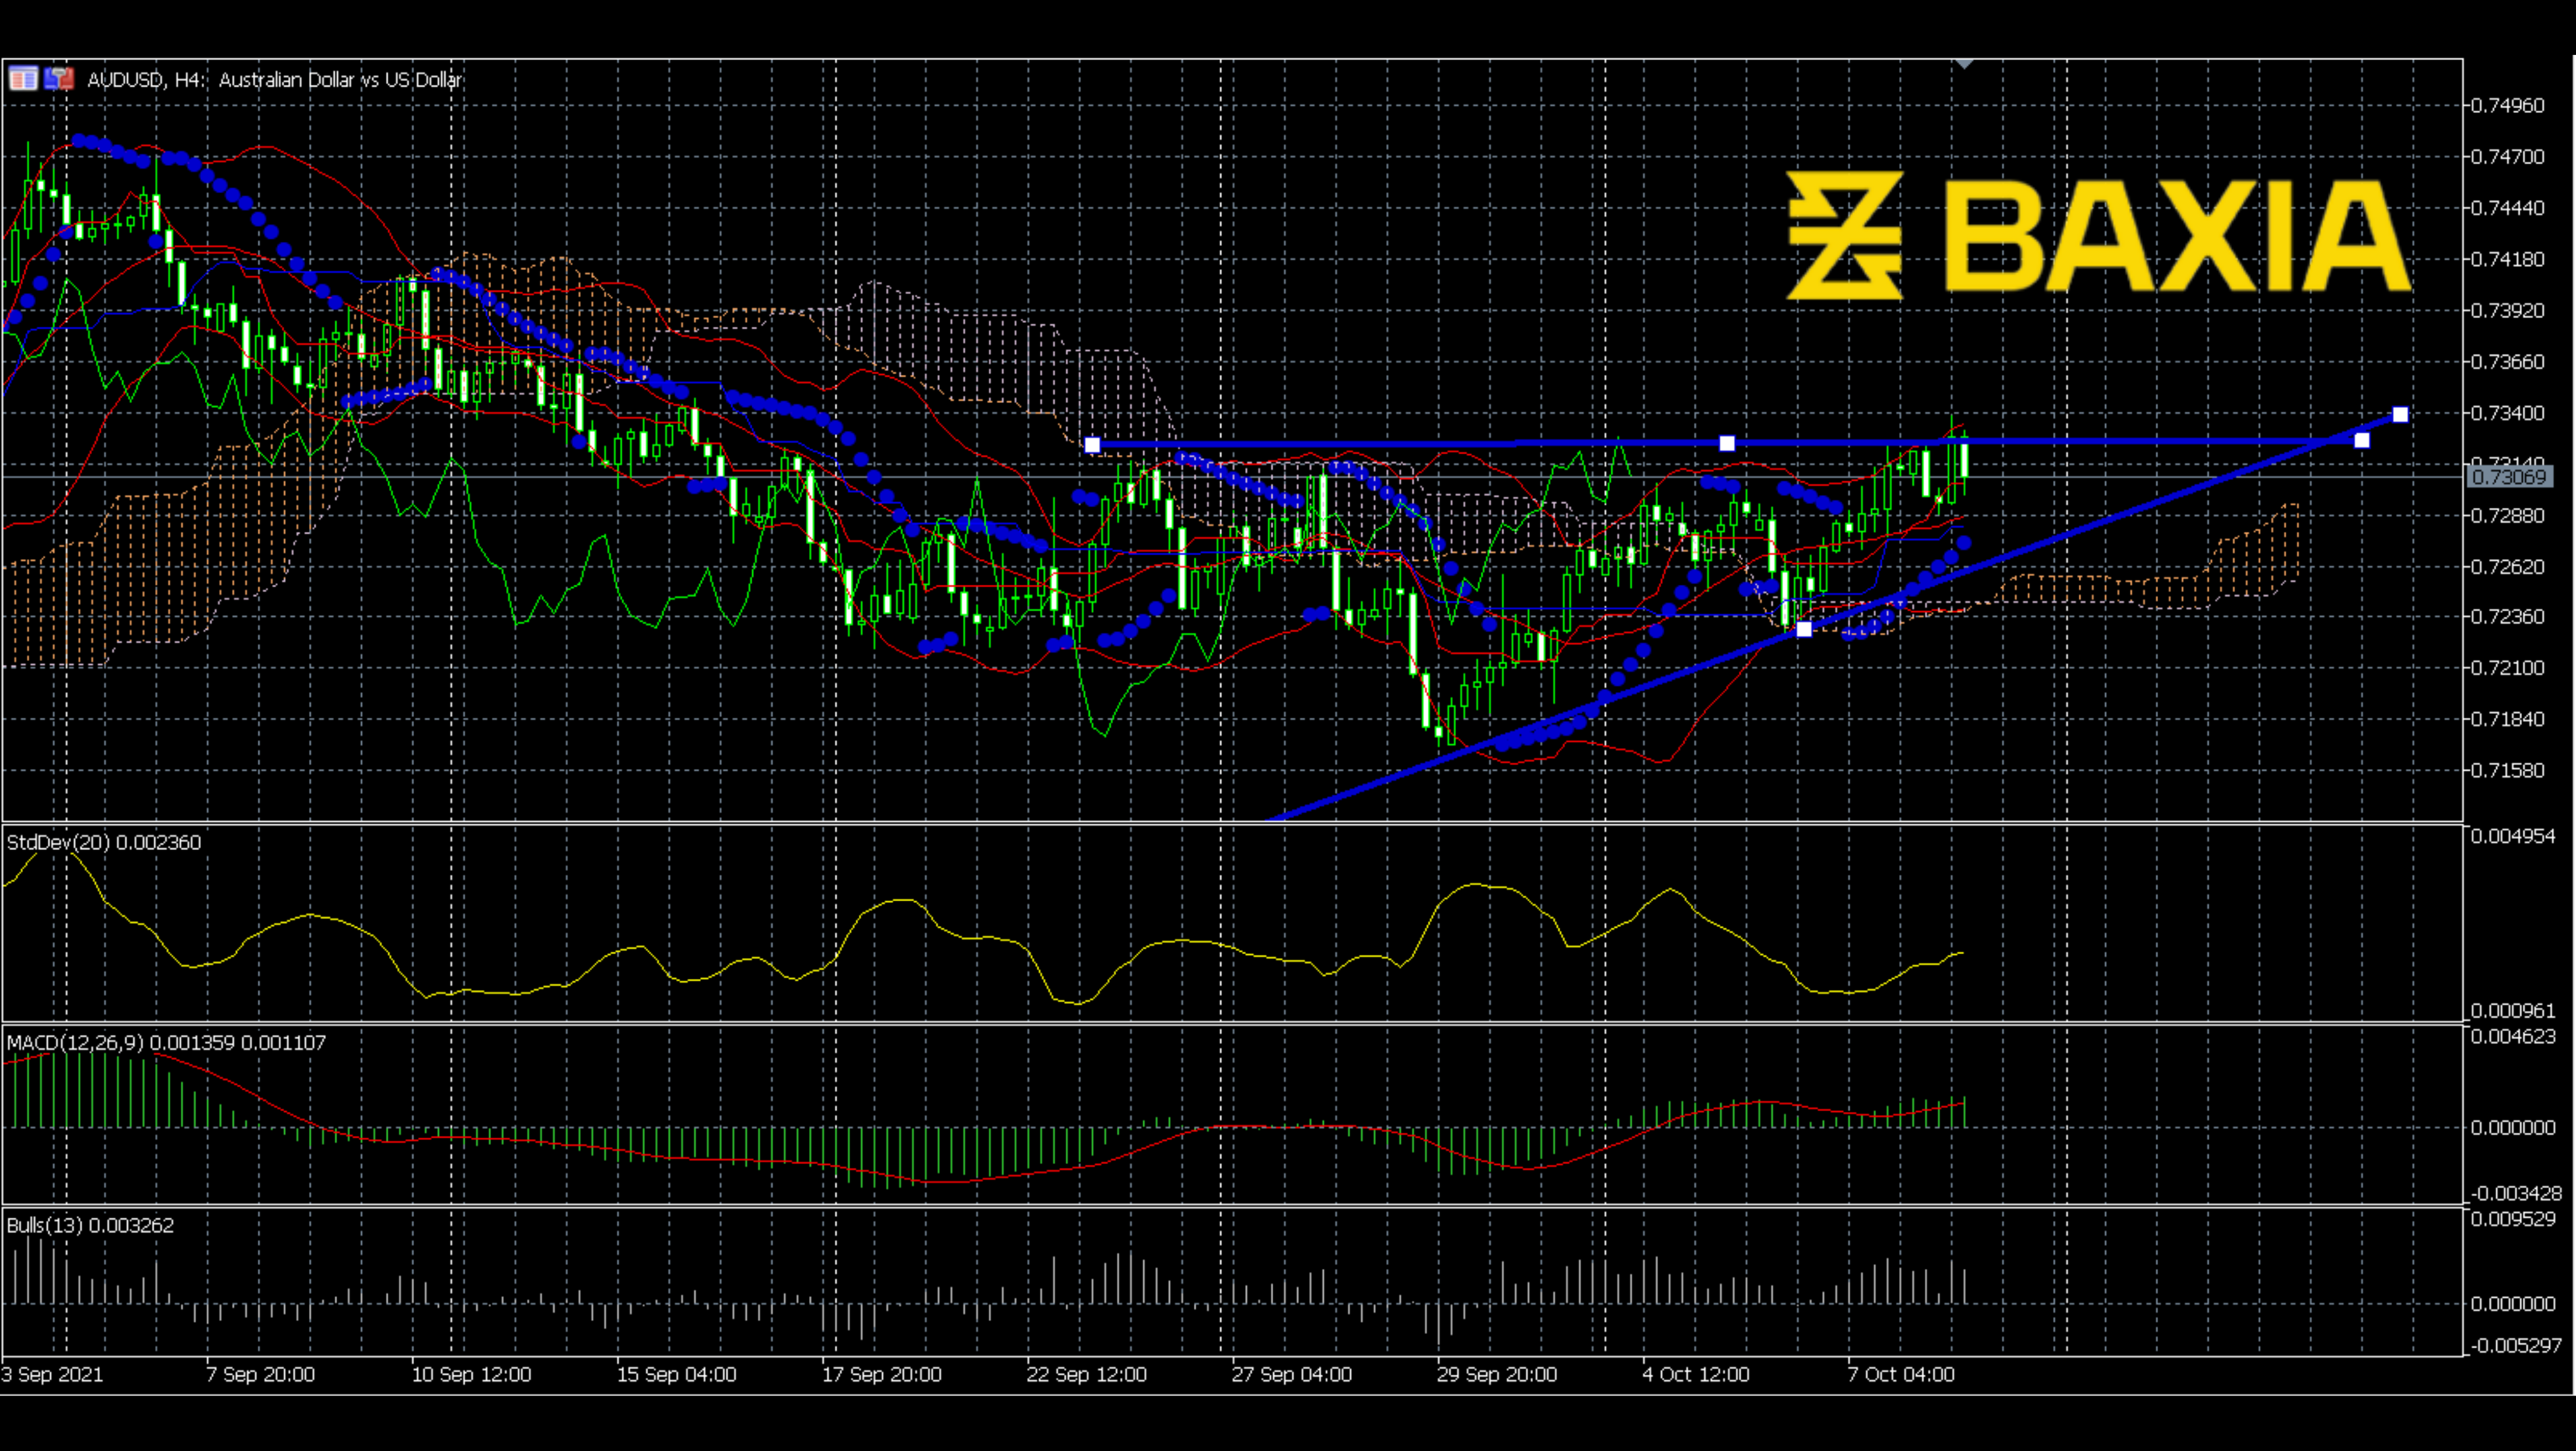
Task: Select right end handle of horizontal line
Action: (x=2362, y=440)
